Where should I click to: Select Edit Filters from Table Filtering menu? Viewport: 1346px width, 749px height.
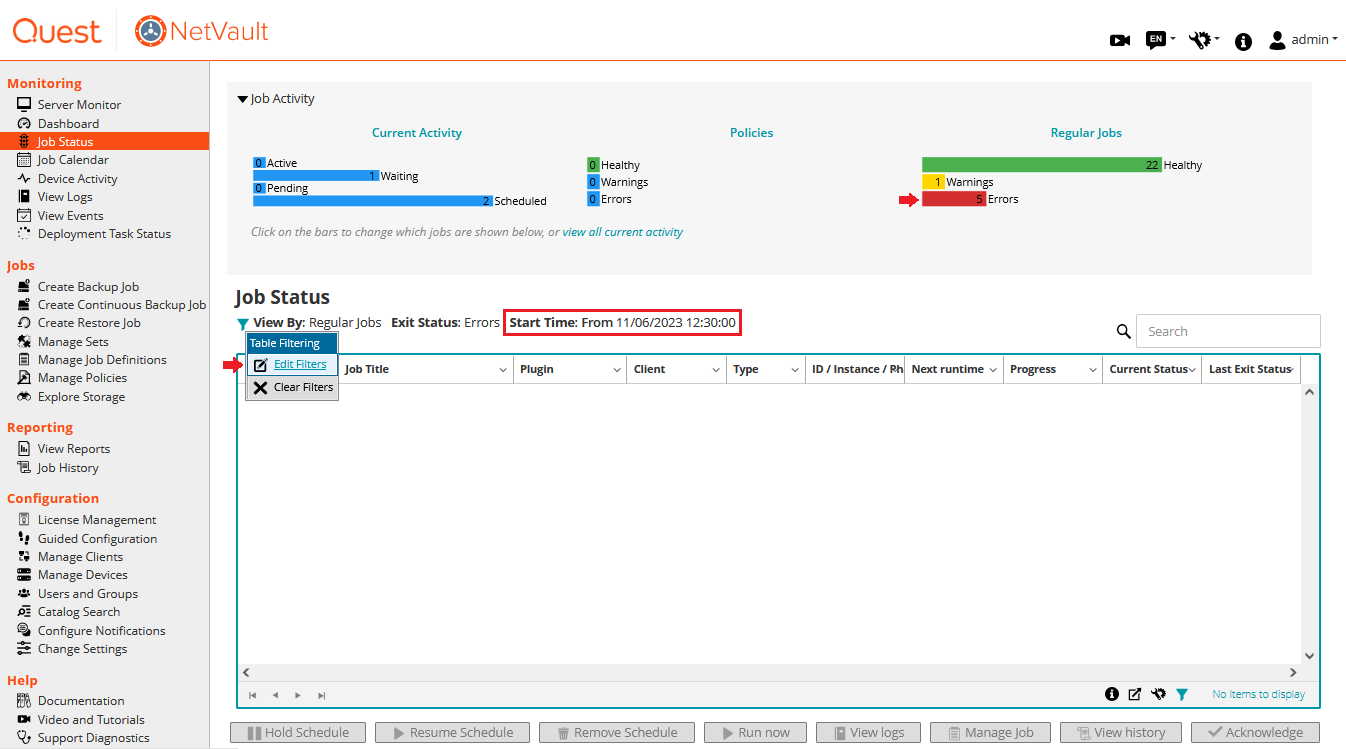299,365
